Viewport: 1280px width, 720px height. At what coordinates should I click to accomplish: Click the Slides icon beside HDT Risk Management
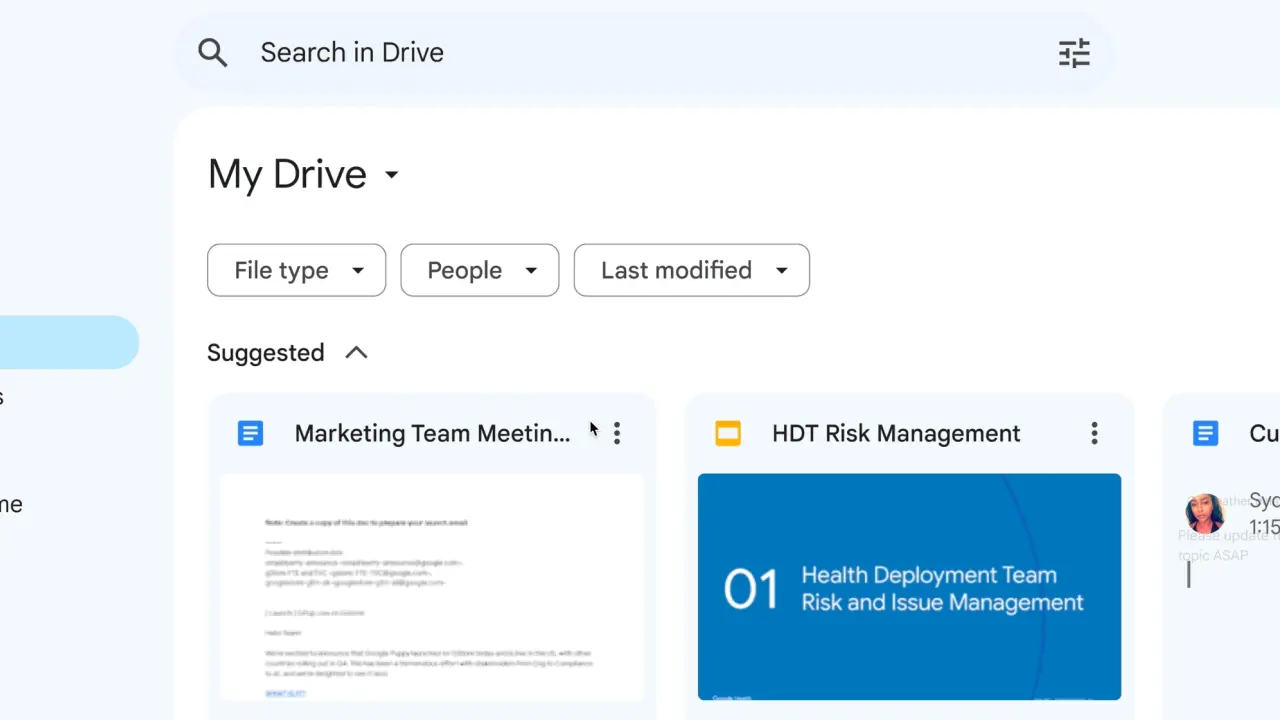(728, 433)
